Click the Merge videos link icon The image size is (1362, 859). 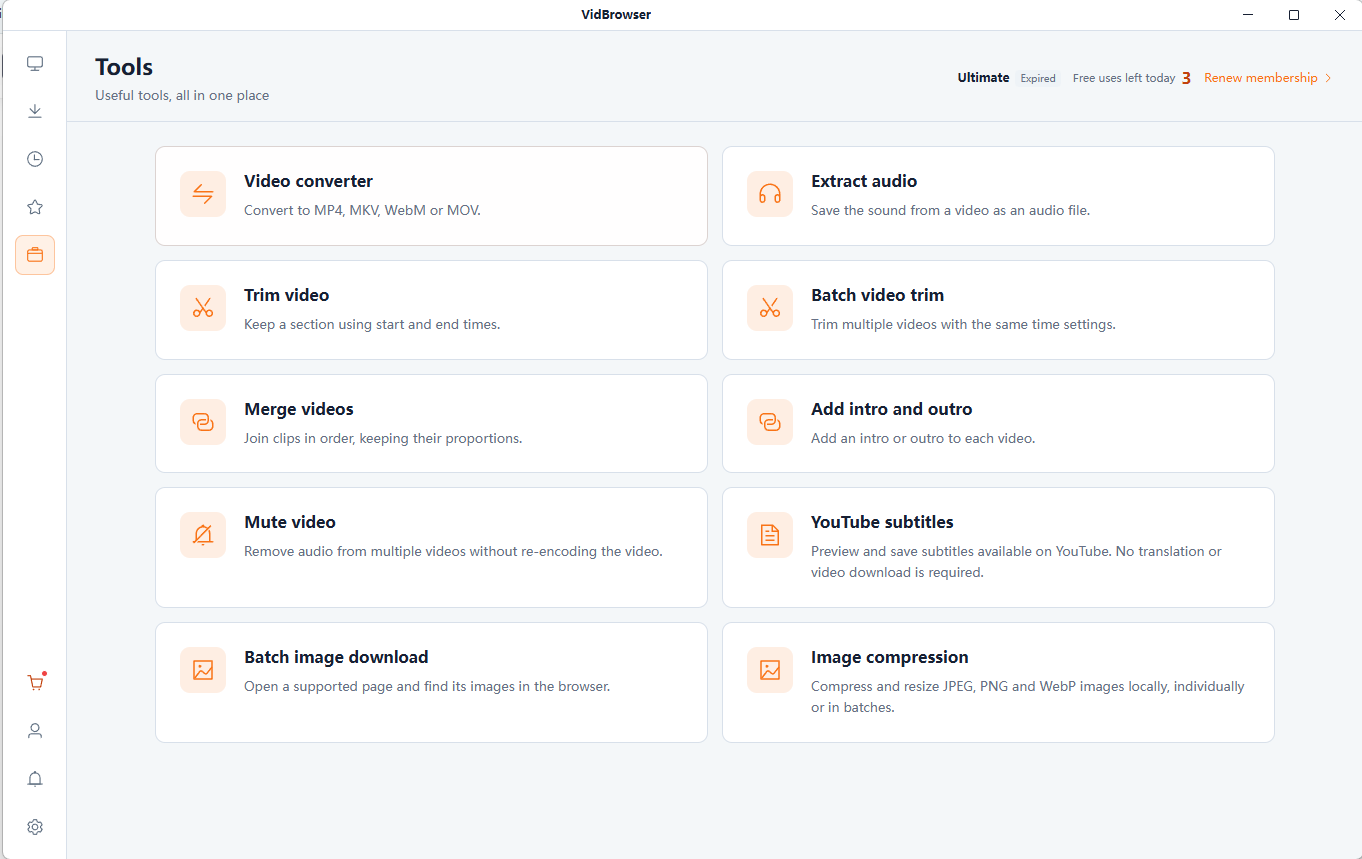(203, 422)
